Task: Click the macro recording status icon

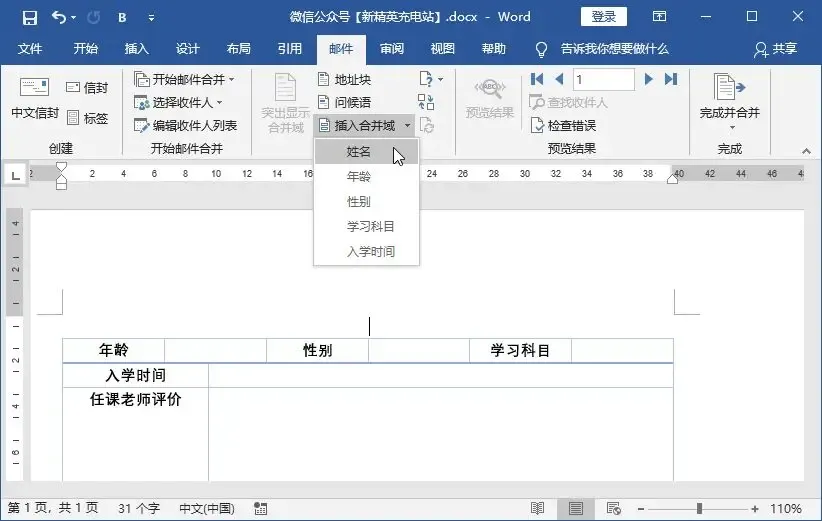Action: point(261,508)
